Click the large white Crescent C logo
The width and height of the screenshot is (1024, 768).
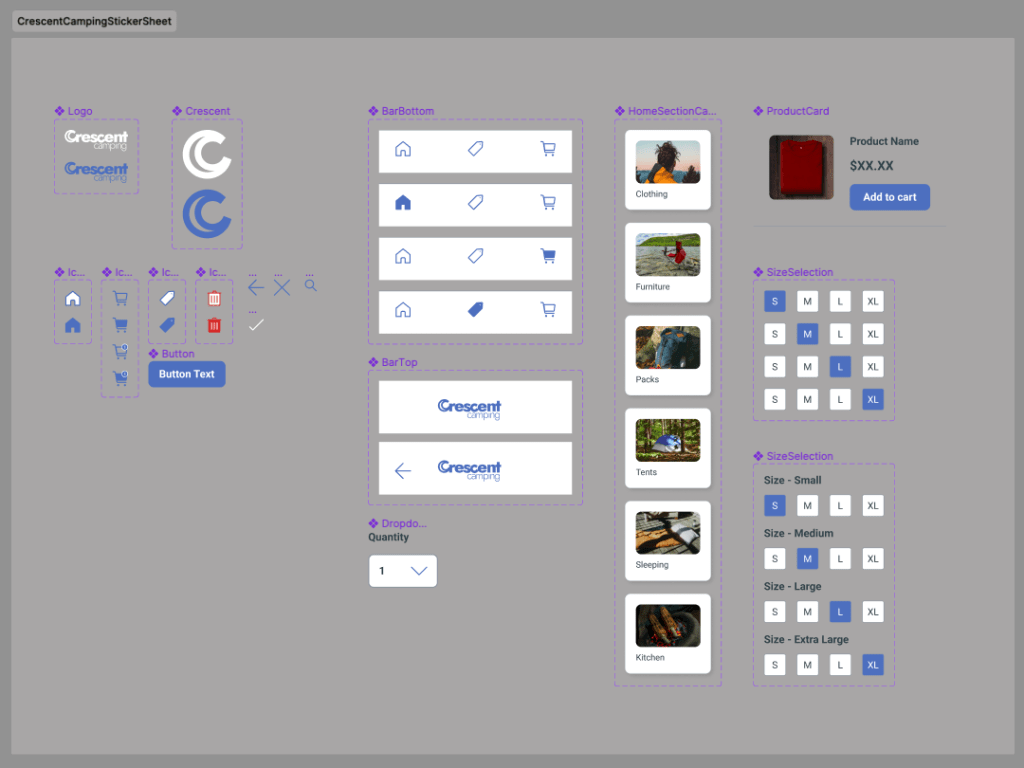point(207,155)
